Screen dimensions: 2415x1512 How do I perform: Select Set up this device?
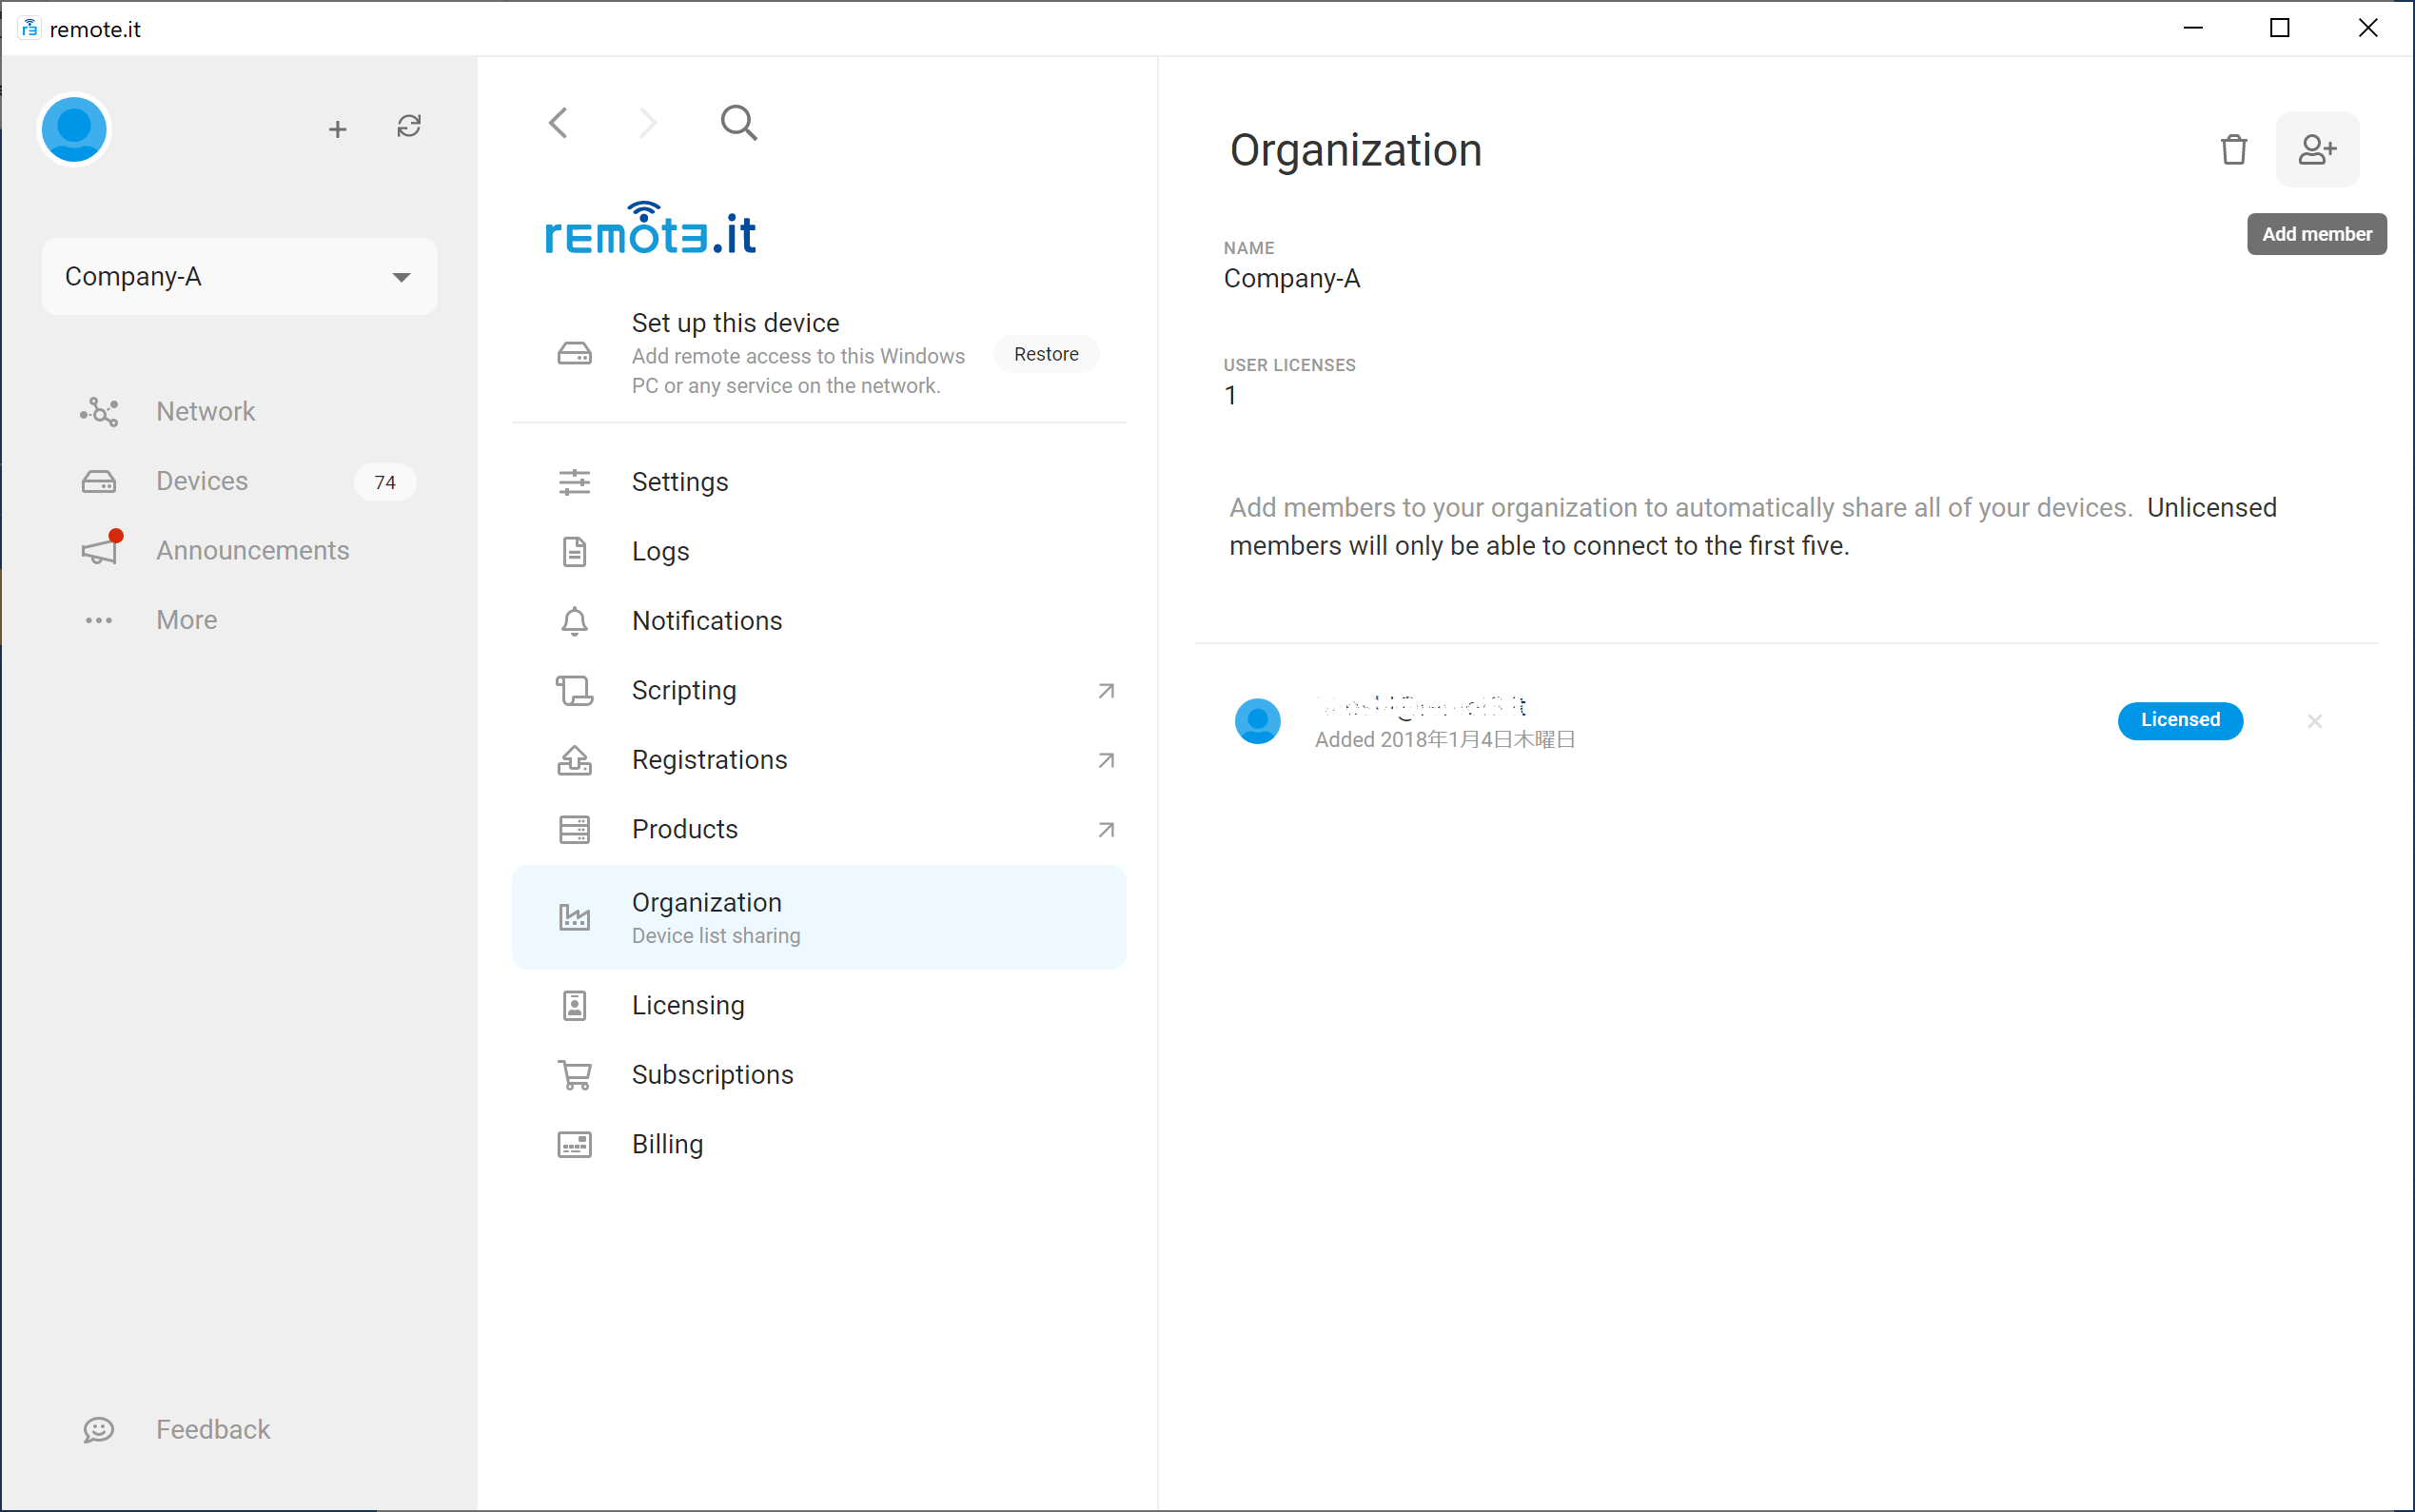pos(819,353)
